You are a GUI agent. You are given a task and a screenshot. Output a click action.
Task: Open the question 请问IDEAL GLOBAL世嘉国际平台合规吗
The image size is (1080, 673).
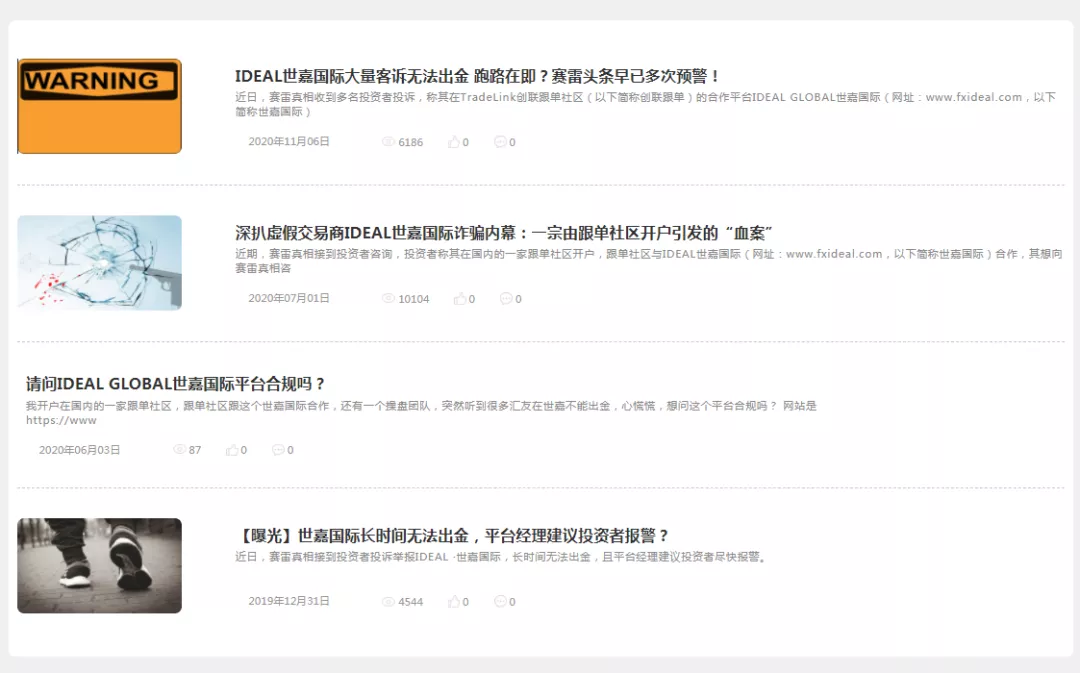pyautogui.click(x=175, y=384)
